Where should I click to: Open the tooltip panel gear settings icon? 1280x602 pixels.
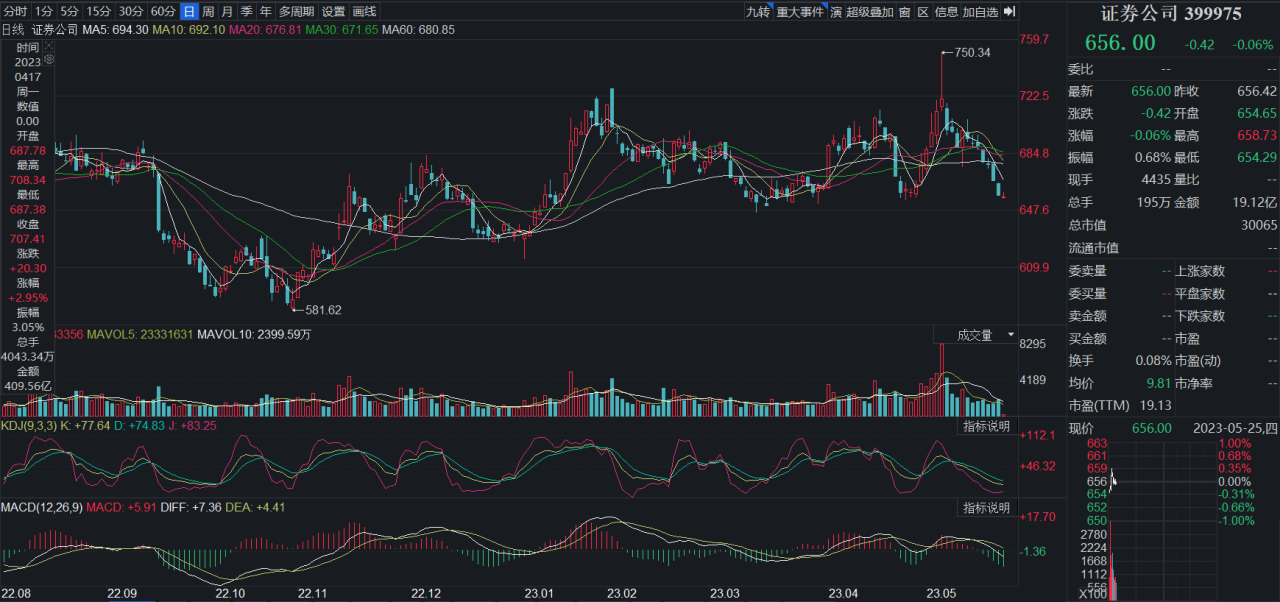[x=48, y=60]
